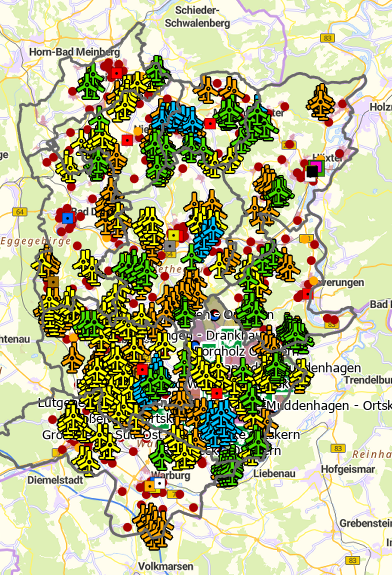The width and height of the screenshot is (392, 575).
Task: Click the white square marker at Warburg
Action: coord(160,483)
